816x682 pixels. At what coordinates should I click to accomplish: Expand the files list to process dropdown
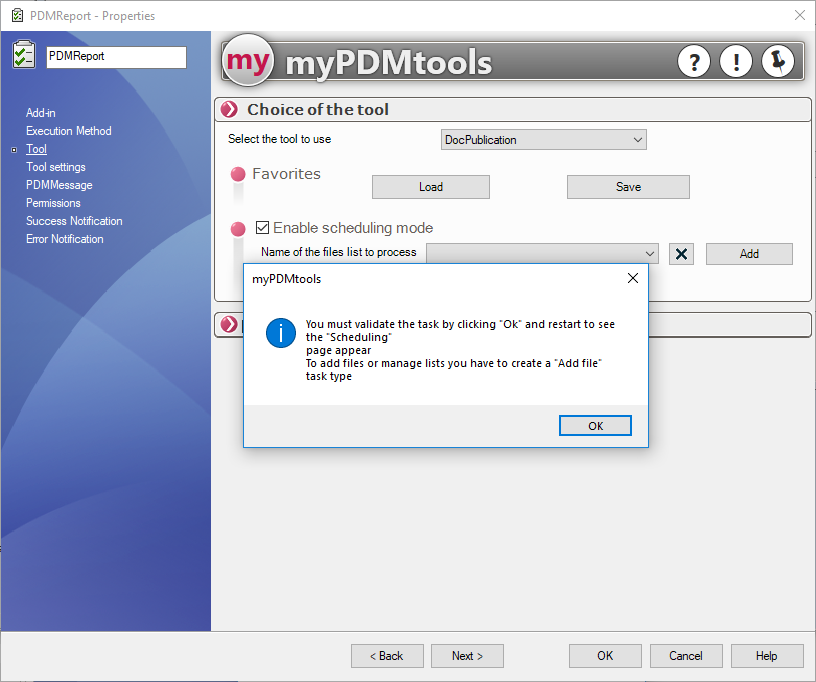[x=651, y=254]
